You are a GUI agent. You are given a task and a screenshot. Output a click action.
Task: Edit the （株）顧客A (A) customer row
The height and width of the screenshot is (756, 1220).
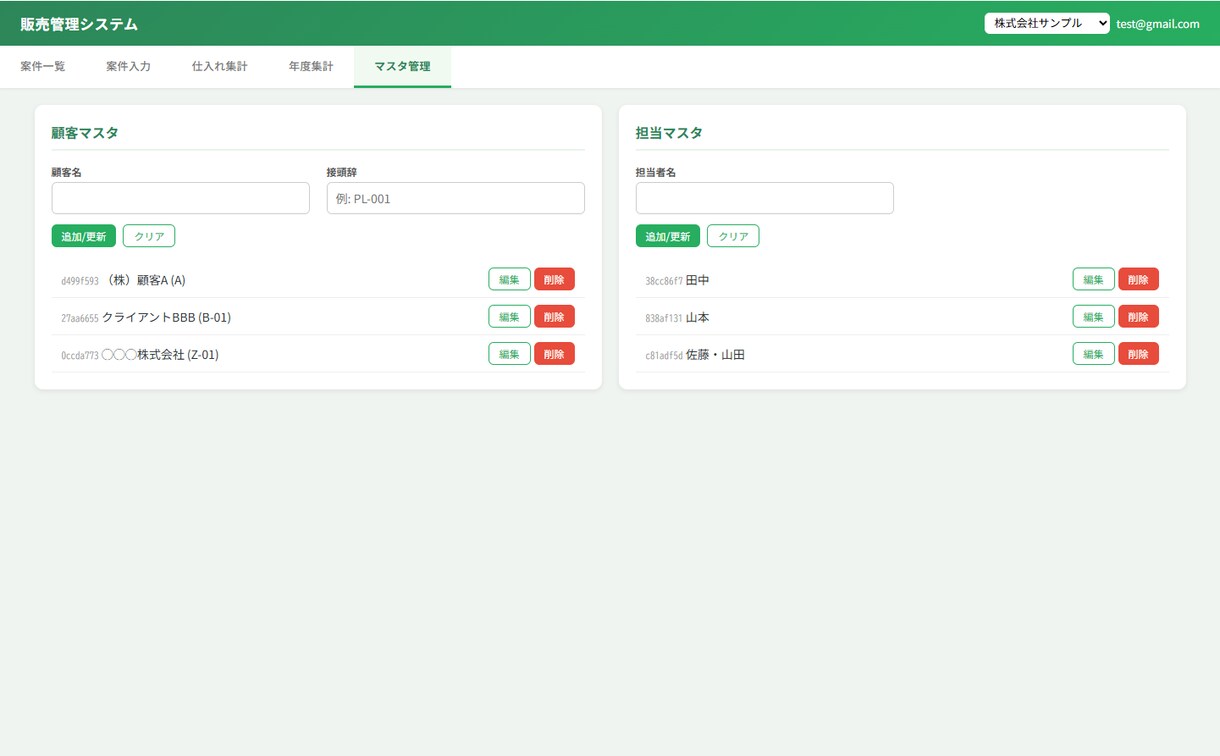click(509, 279)
